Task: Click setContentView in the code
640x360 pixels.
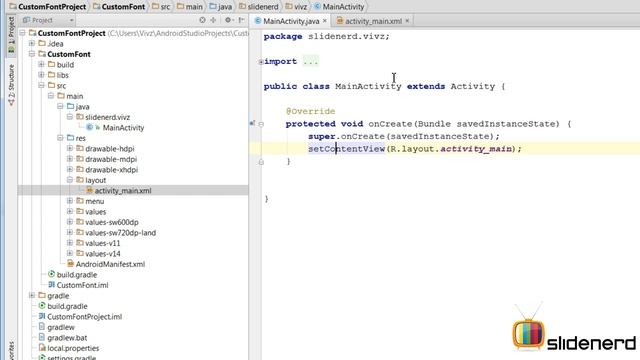Action: (x=347, y=149)
